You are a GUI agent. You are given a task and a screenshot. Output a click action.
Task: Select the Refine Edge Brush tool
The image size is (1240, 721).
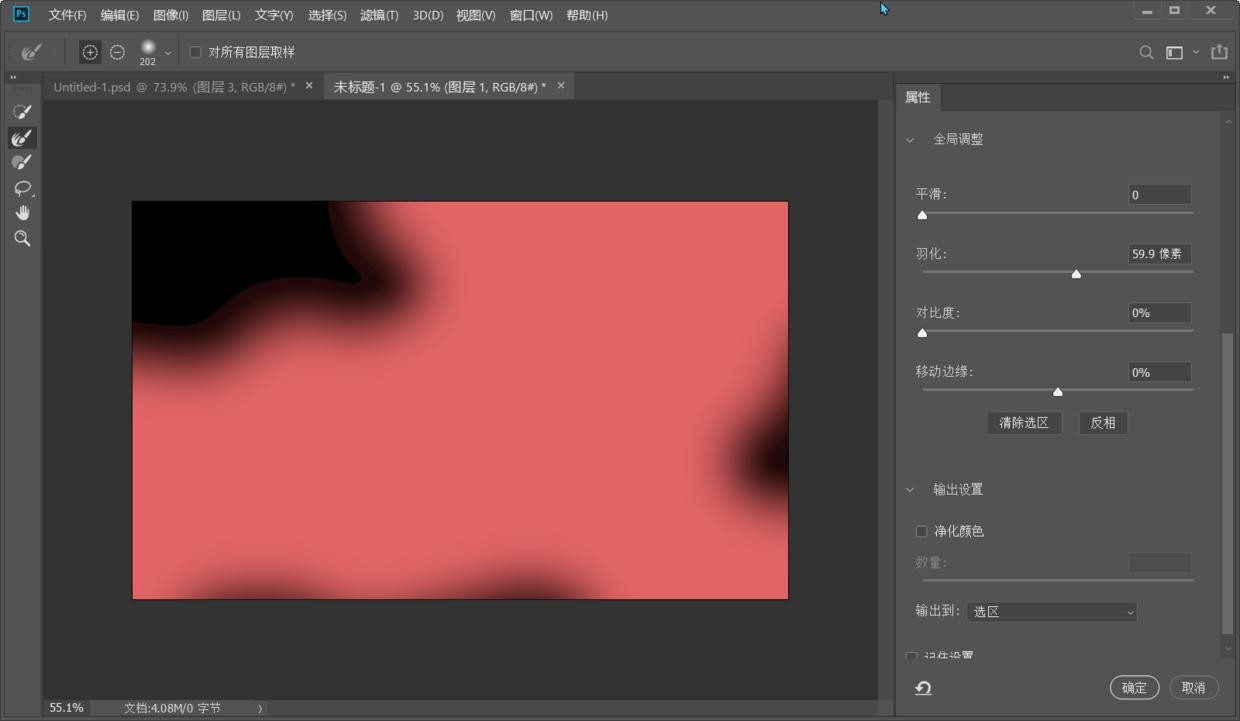pos(22,137)
